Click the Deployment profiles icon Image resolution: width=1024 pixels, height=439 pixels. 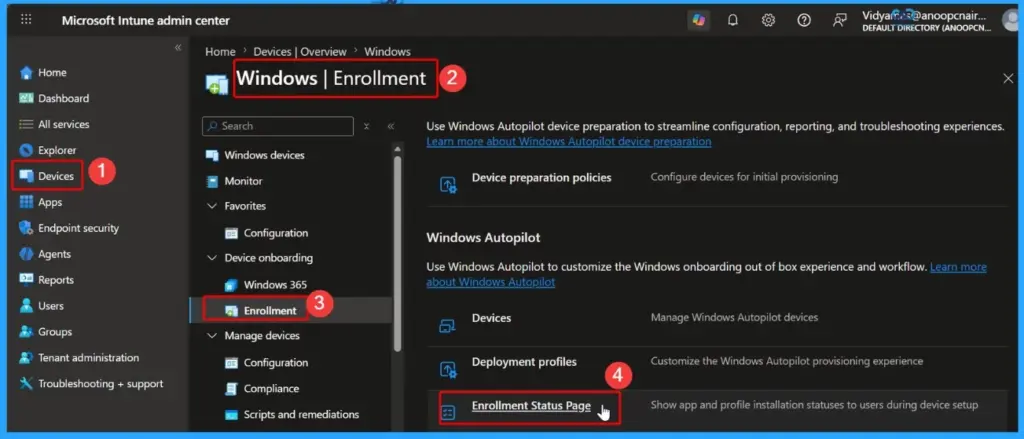point(448,370)
